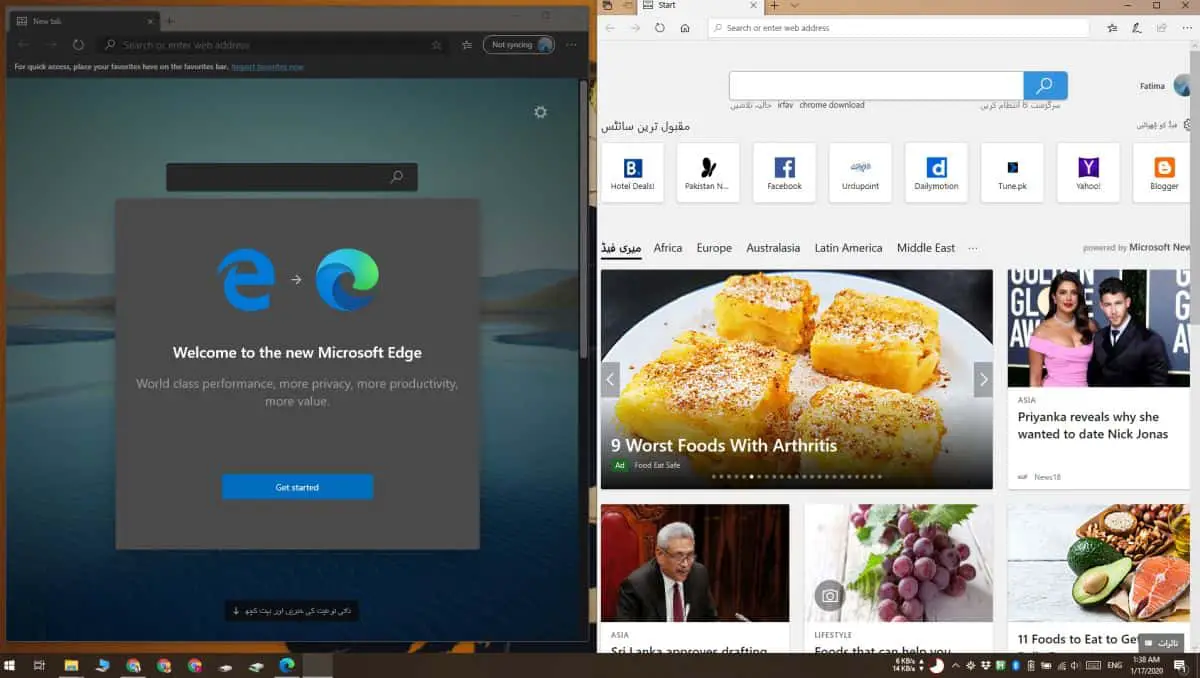Image resolution: width=1200 pixels, height=678 pixels.
Task: Open the grapes lifestyle gallery card
Action: click(x=898, y=578)
